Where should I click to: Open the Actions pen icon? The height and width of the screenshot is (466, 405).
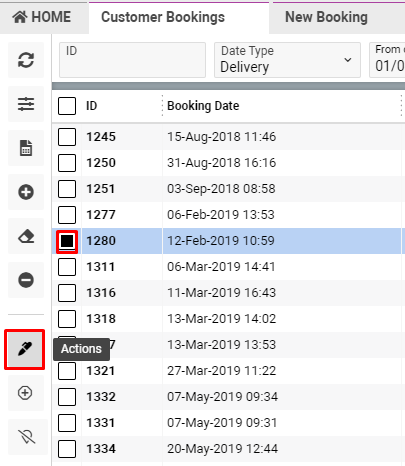(x=25, y=349)
